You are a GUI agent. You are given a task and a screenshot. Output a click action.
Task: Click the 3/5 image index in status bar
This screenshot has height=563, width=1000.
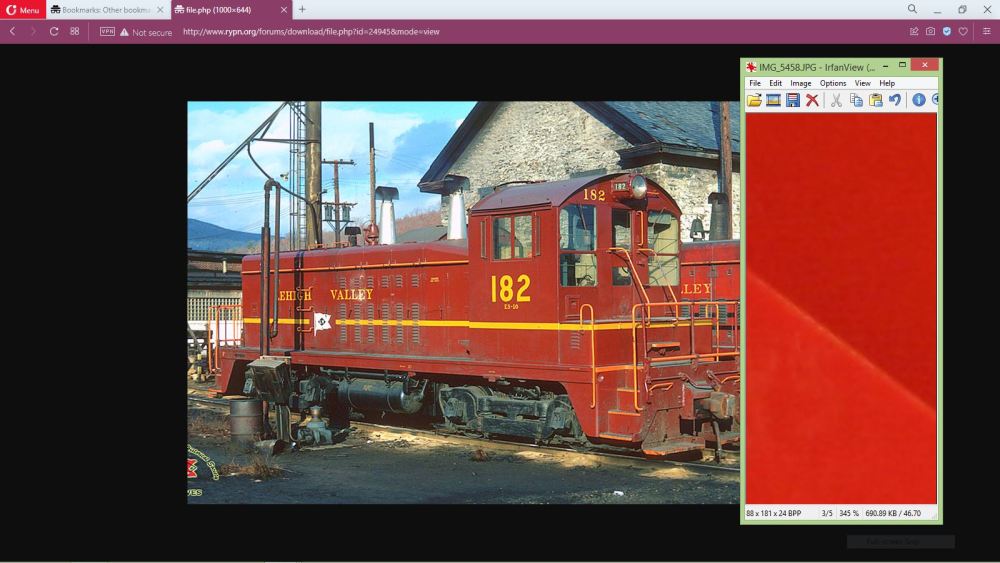pyautogui.click(x=827, y=513)
